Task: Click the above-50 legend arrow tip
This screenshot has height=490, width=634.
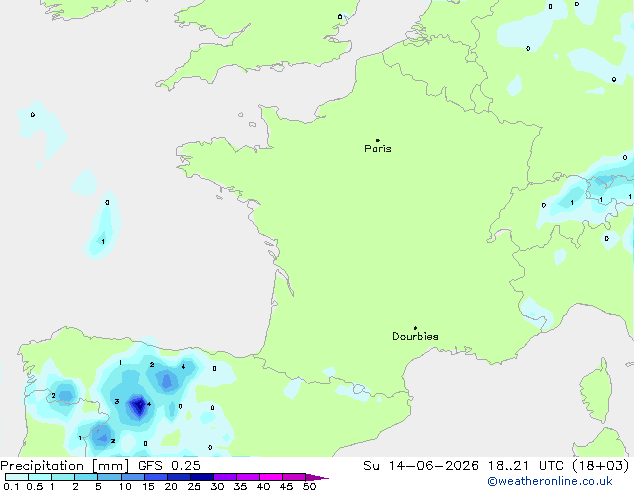Action: click(317, 477)
